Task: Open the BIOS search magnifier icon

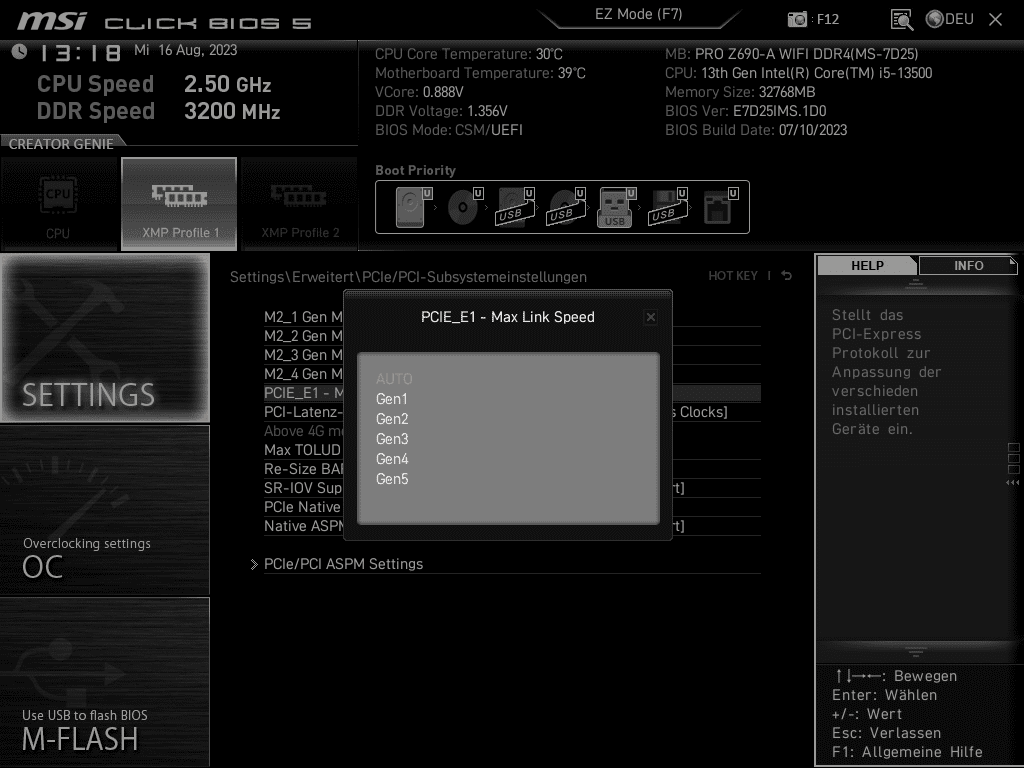Action: click(902, 20)
